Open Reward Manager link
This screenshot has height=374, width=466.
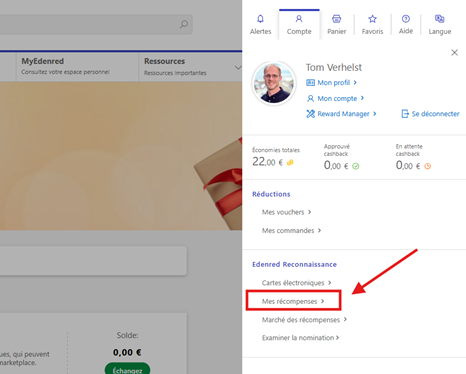coord(343,114)
